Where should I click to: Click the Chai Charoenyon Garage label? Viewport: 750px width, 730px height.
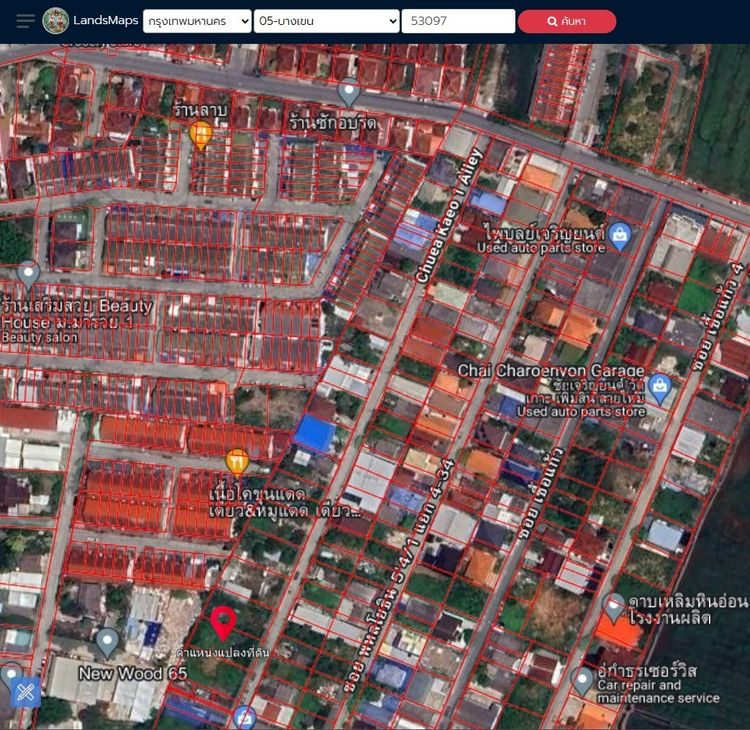551,371
